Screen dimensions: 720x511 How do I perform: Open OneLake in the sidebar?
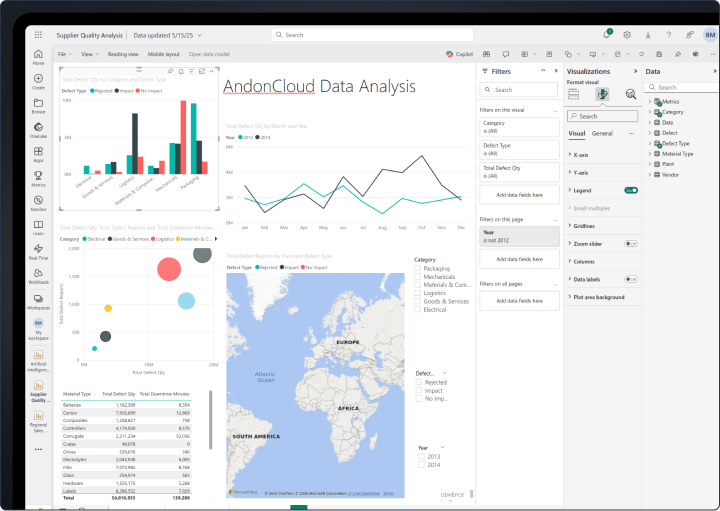(38, 130)
